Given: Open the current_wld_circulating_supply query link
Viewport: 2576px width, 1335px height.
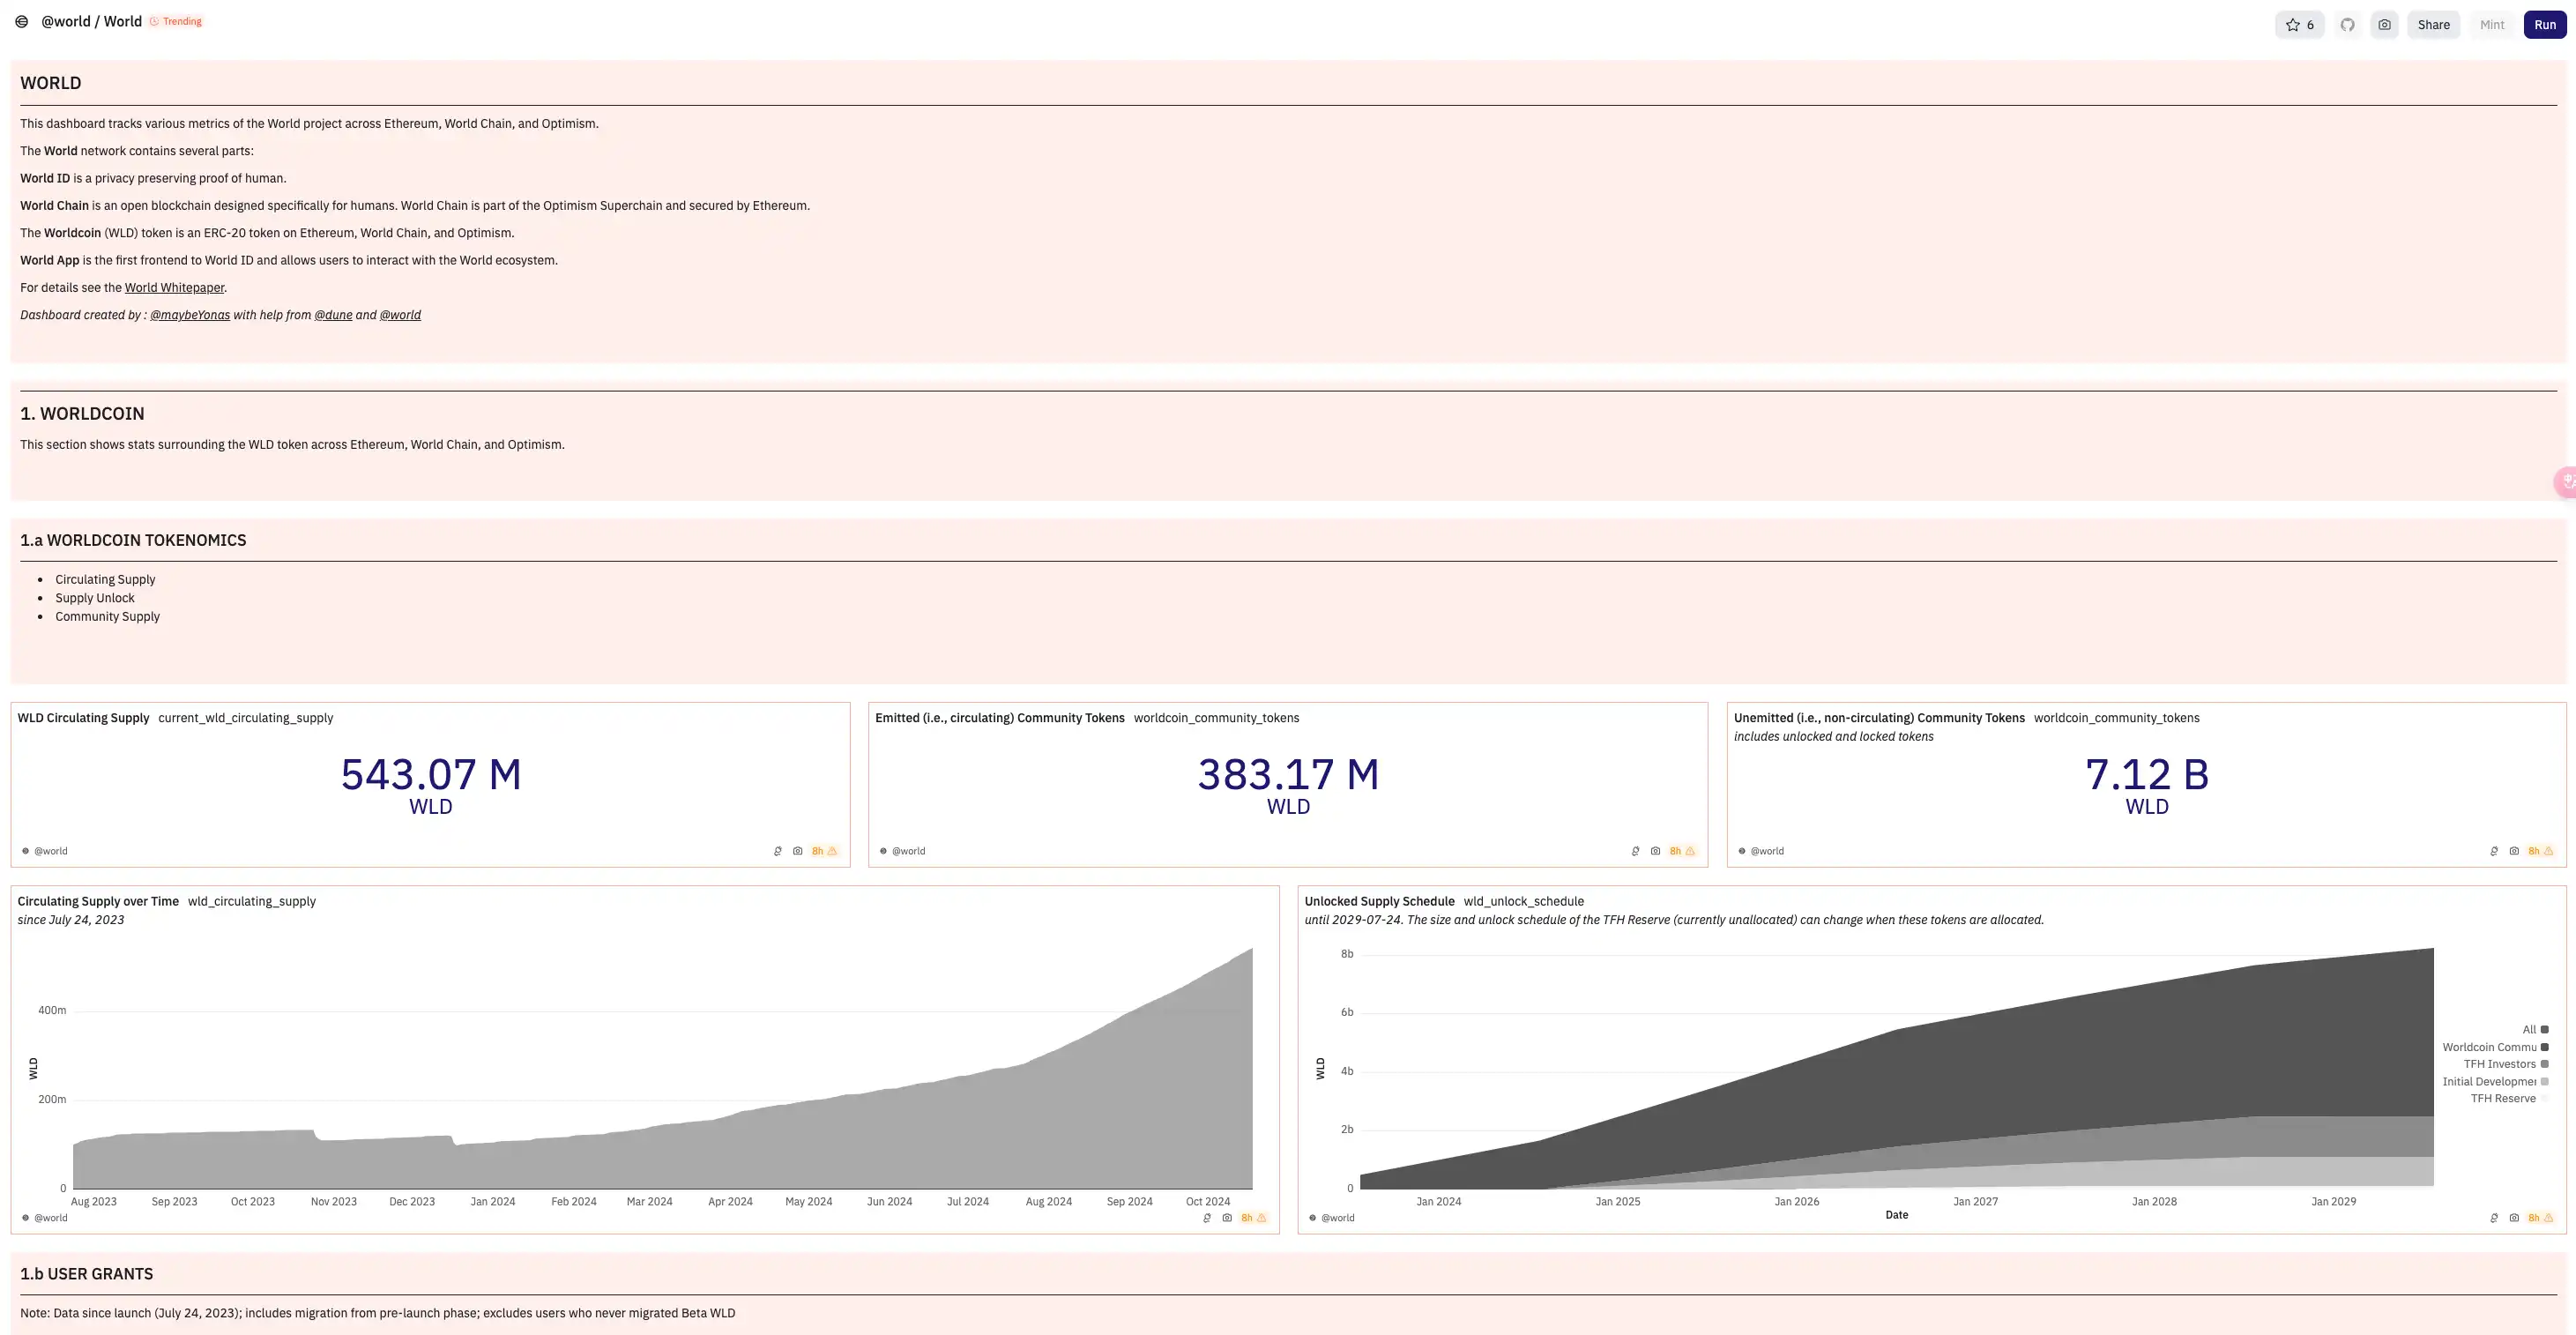Looking at the screenshot, I should click(245, 718).
